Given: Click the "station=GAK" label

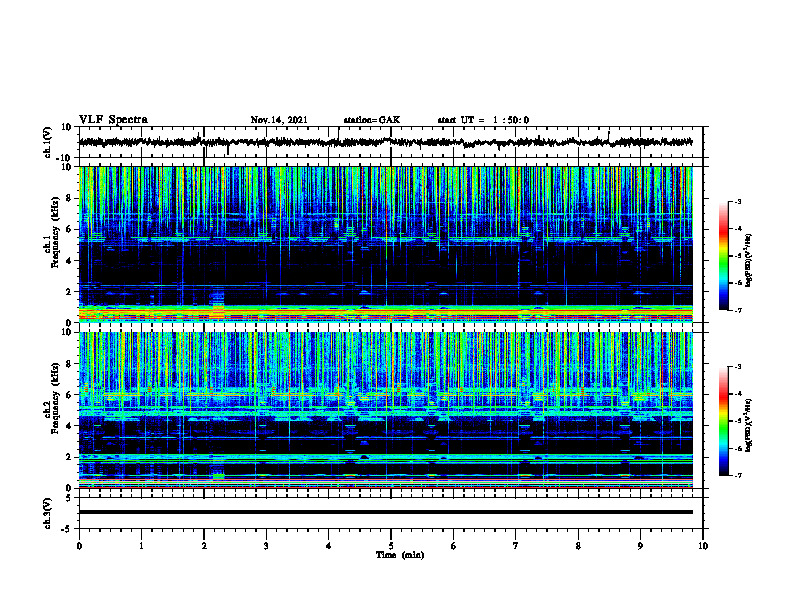Looking at the screenshot, I should [372, 120].
